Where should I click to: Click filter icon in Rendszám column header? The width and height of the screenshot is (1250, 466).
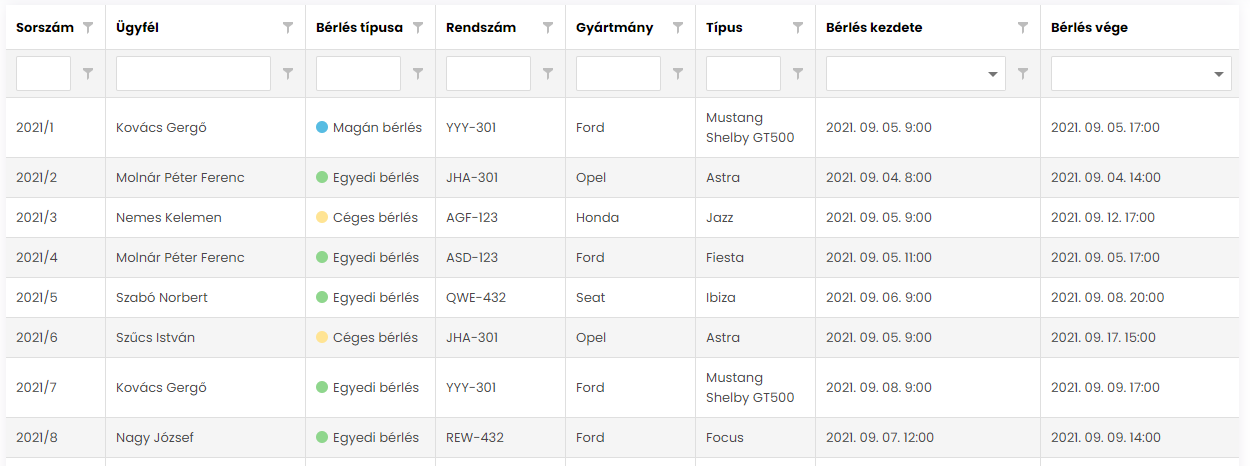pos(548,28)
